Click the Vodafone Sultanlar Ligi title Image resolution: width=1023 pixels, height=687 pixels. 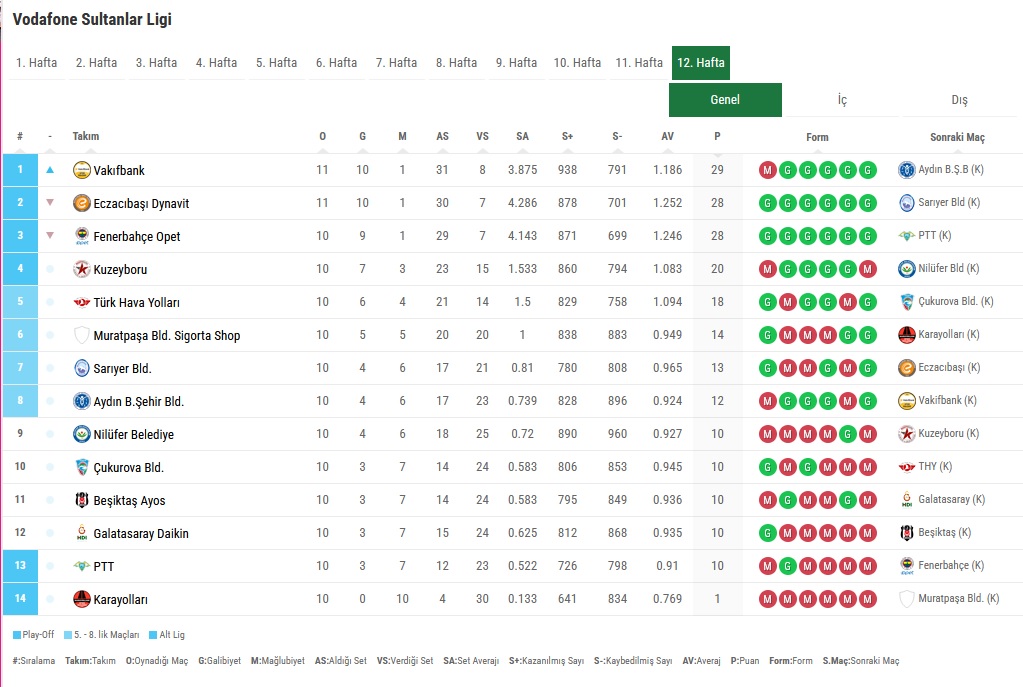click(x=92, y=20)
